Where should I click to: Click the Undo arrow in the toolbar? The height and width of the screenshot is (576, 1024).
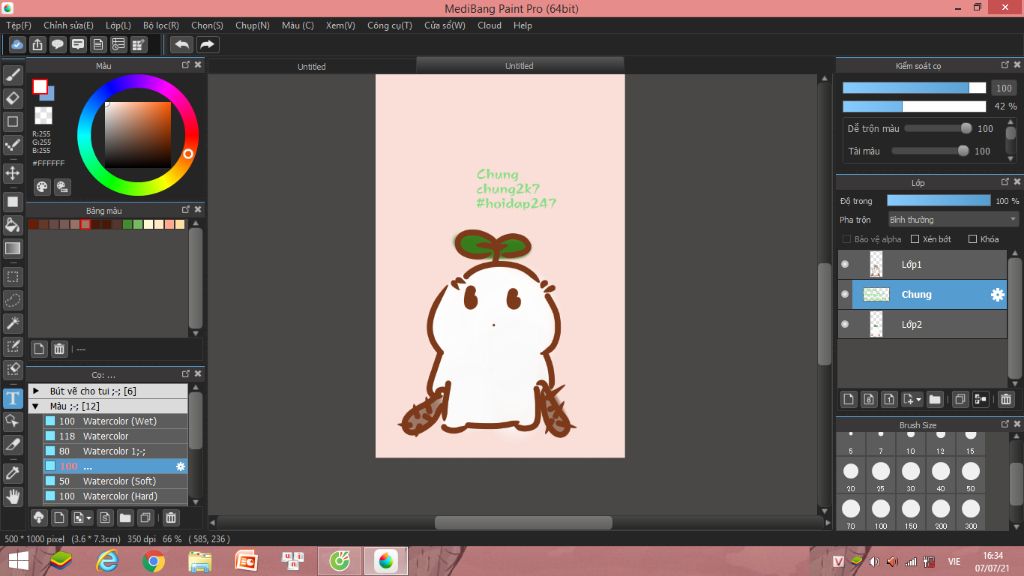tap(182, 44)
